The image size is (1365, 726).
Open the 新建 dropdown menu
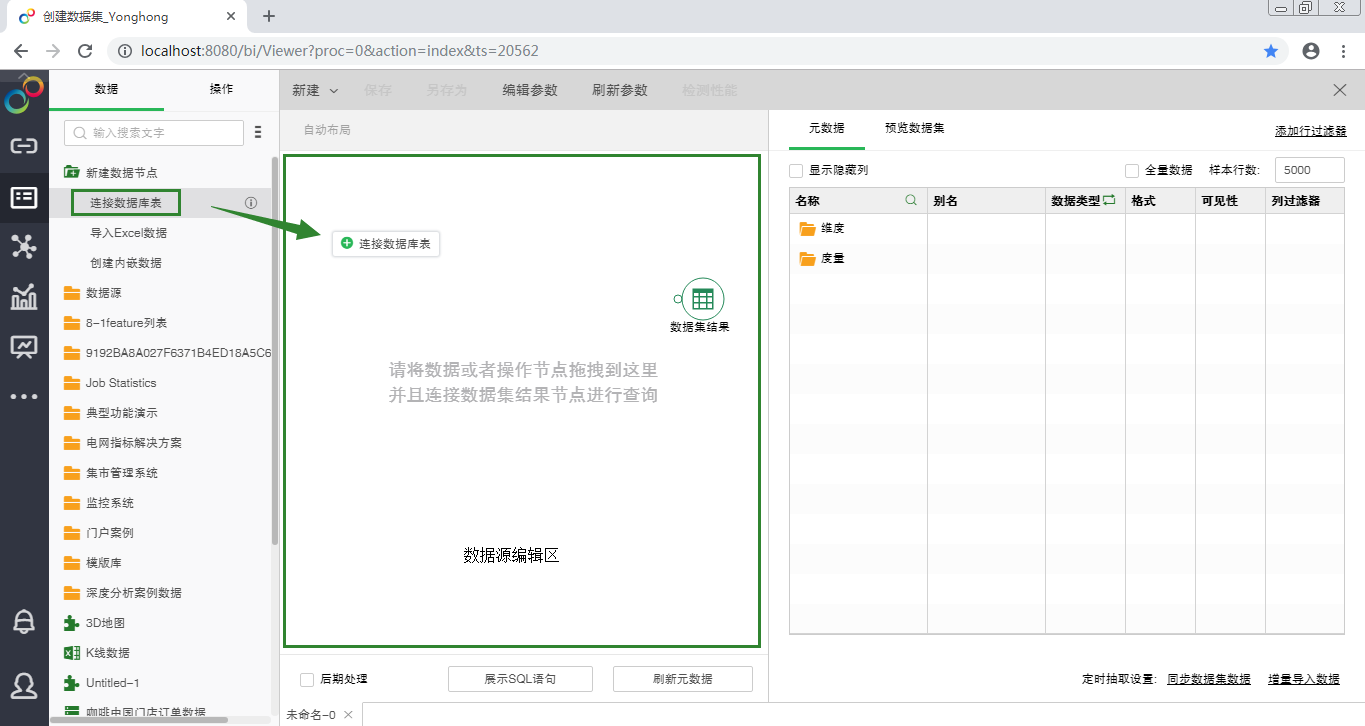[x=315, y=90]
